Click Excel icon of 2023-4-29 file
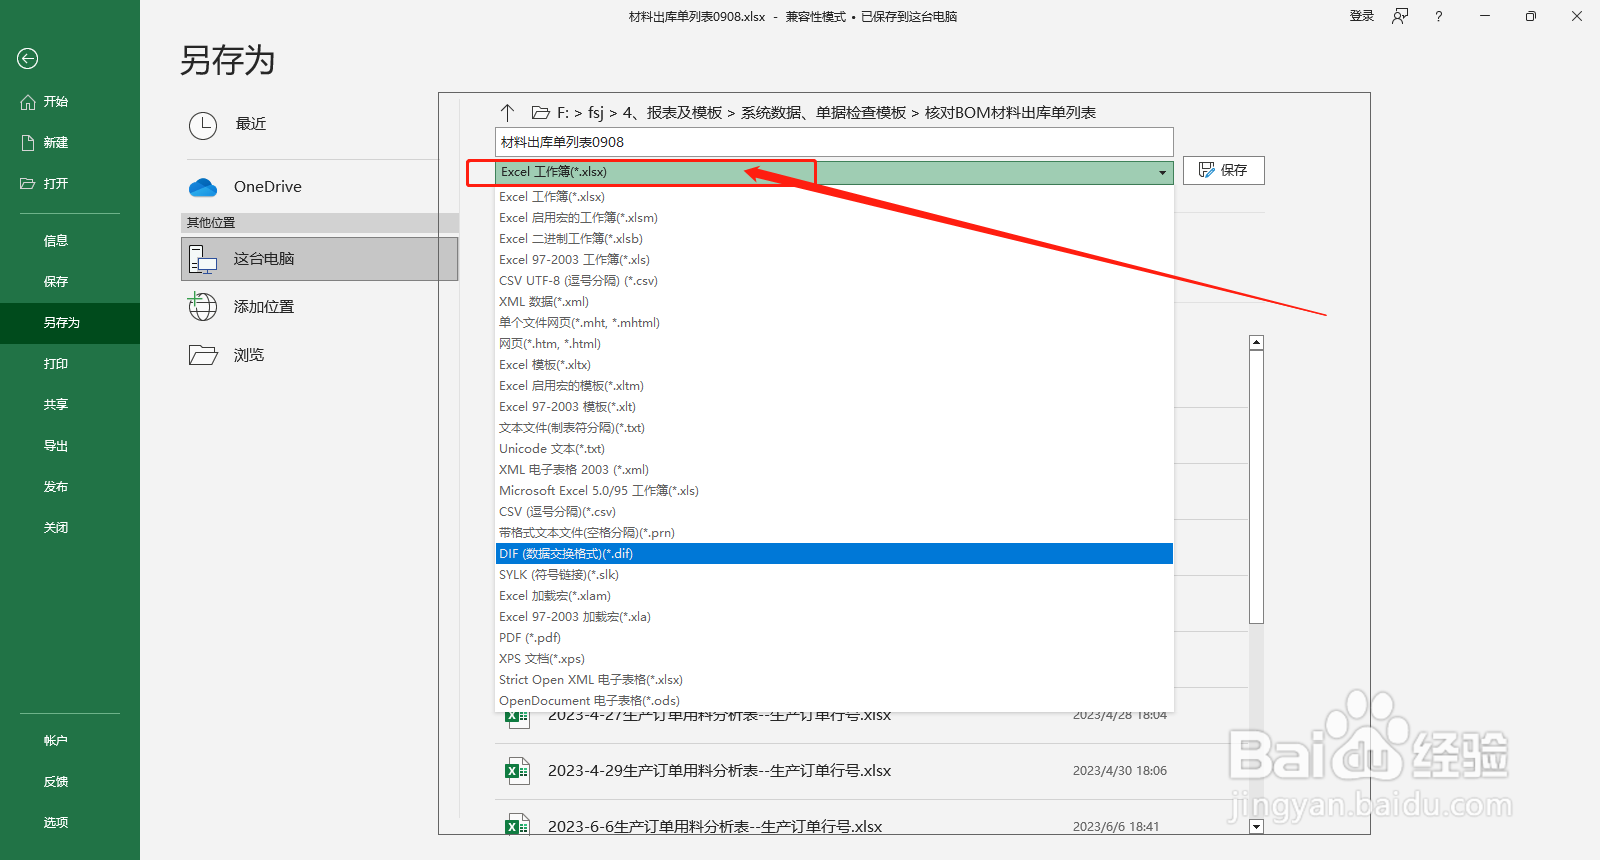1600x860 pixels. 516,771
